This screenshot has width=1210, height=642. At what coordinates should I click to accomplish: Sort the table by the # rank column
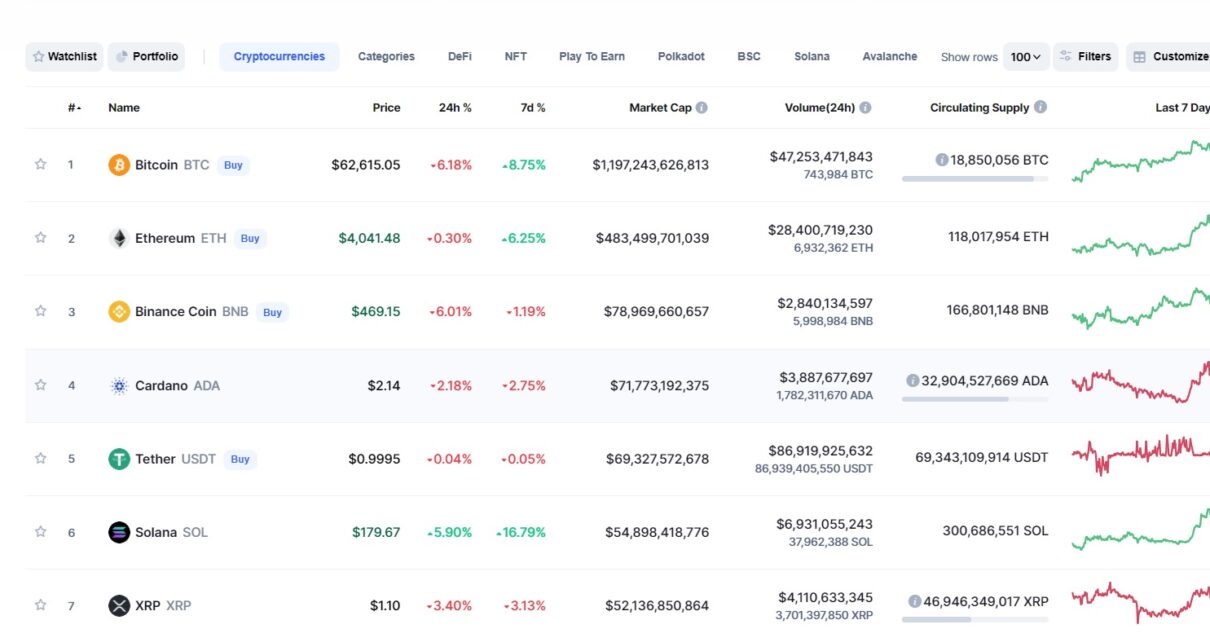[75, 108]
